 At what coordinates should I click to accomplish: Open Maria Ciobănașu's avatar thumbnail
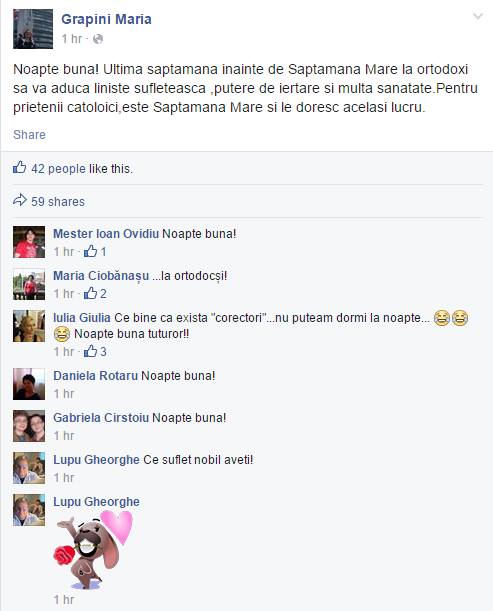pyautogui.click(x=29, y=284)
